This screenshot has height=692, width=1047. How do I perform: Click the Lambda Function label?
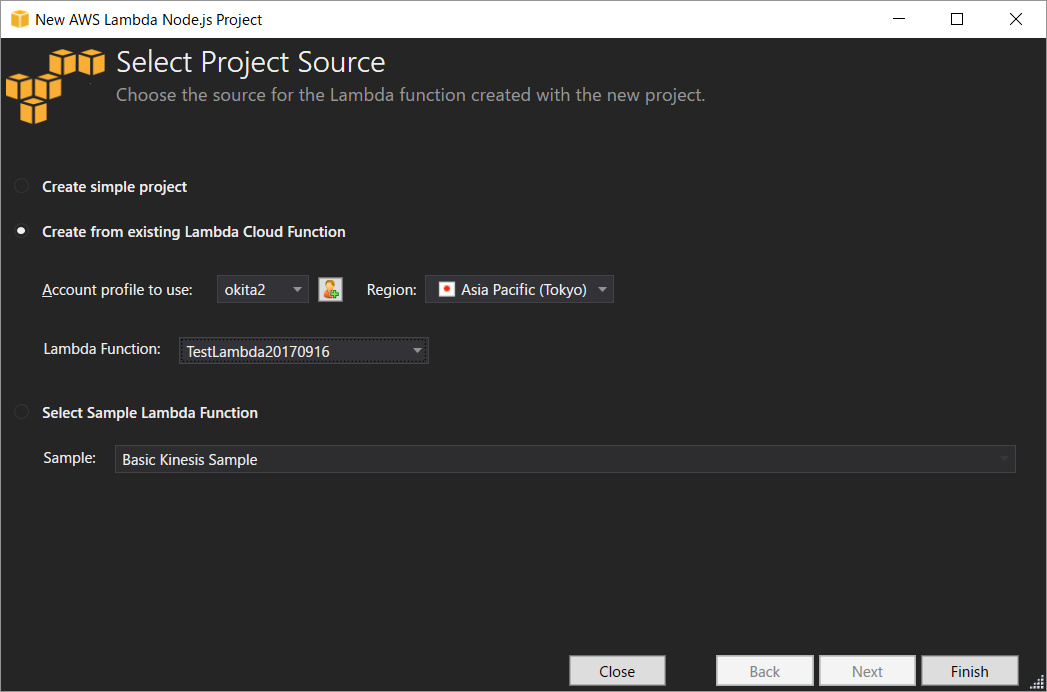point(102,349)
